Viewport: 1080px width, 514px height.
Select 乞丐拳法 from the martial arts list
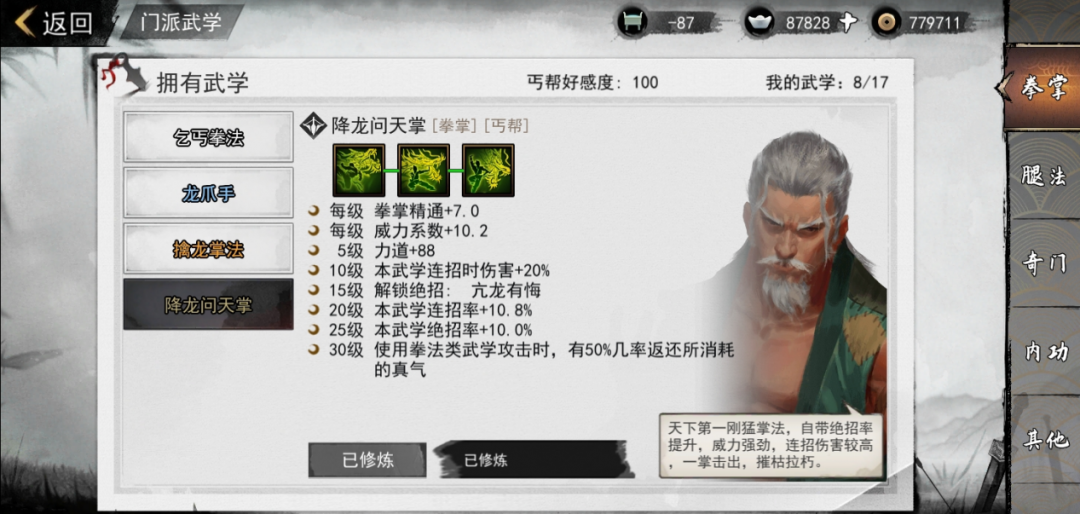point(208,137)
